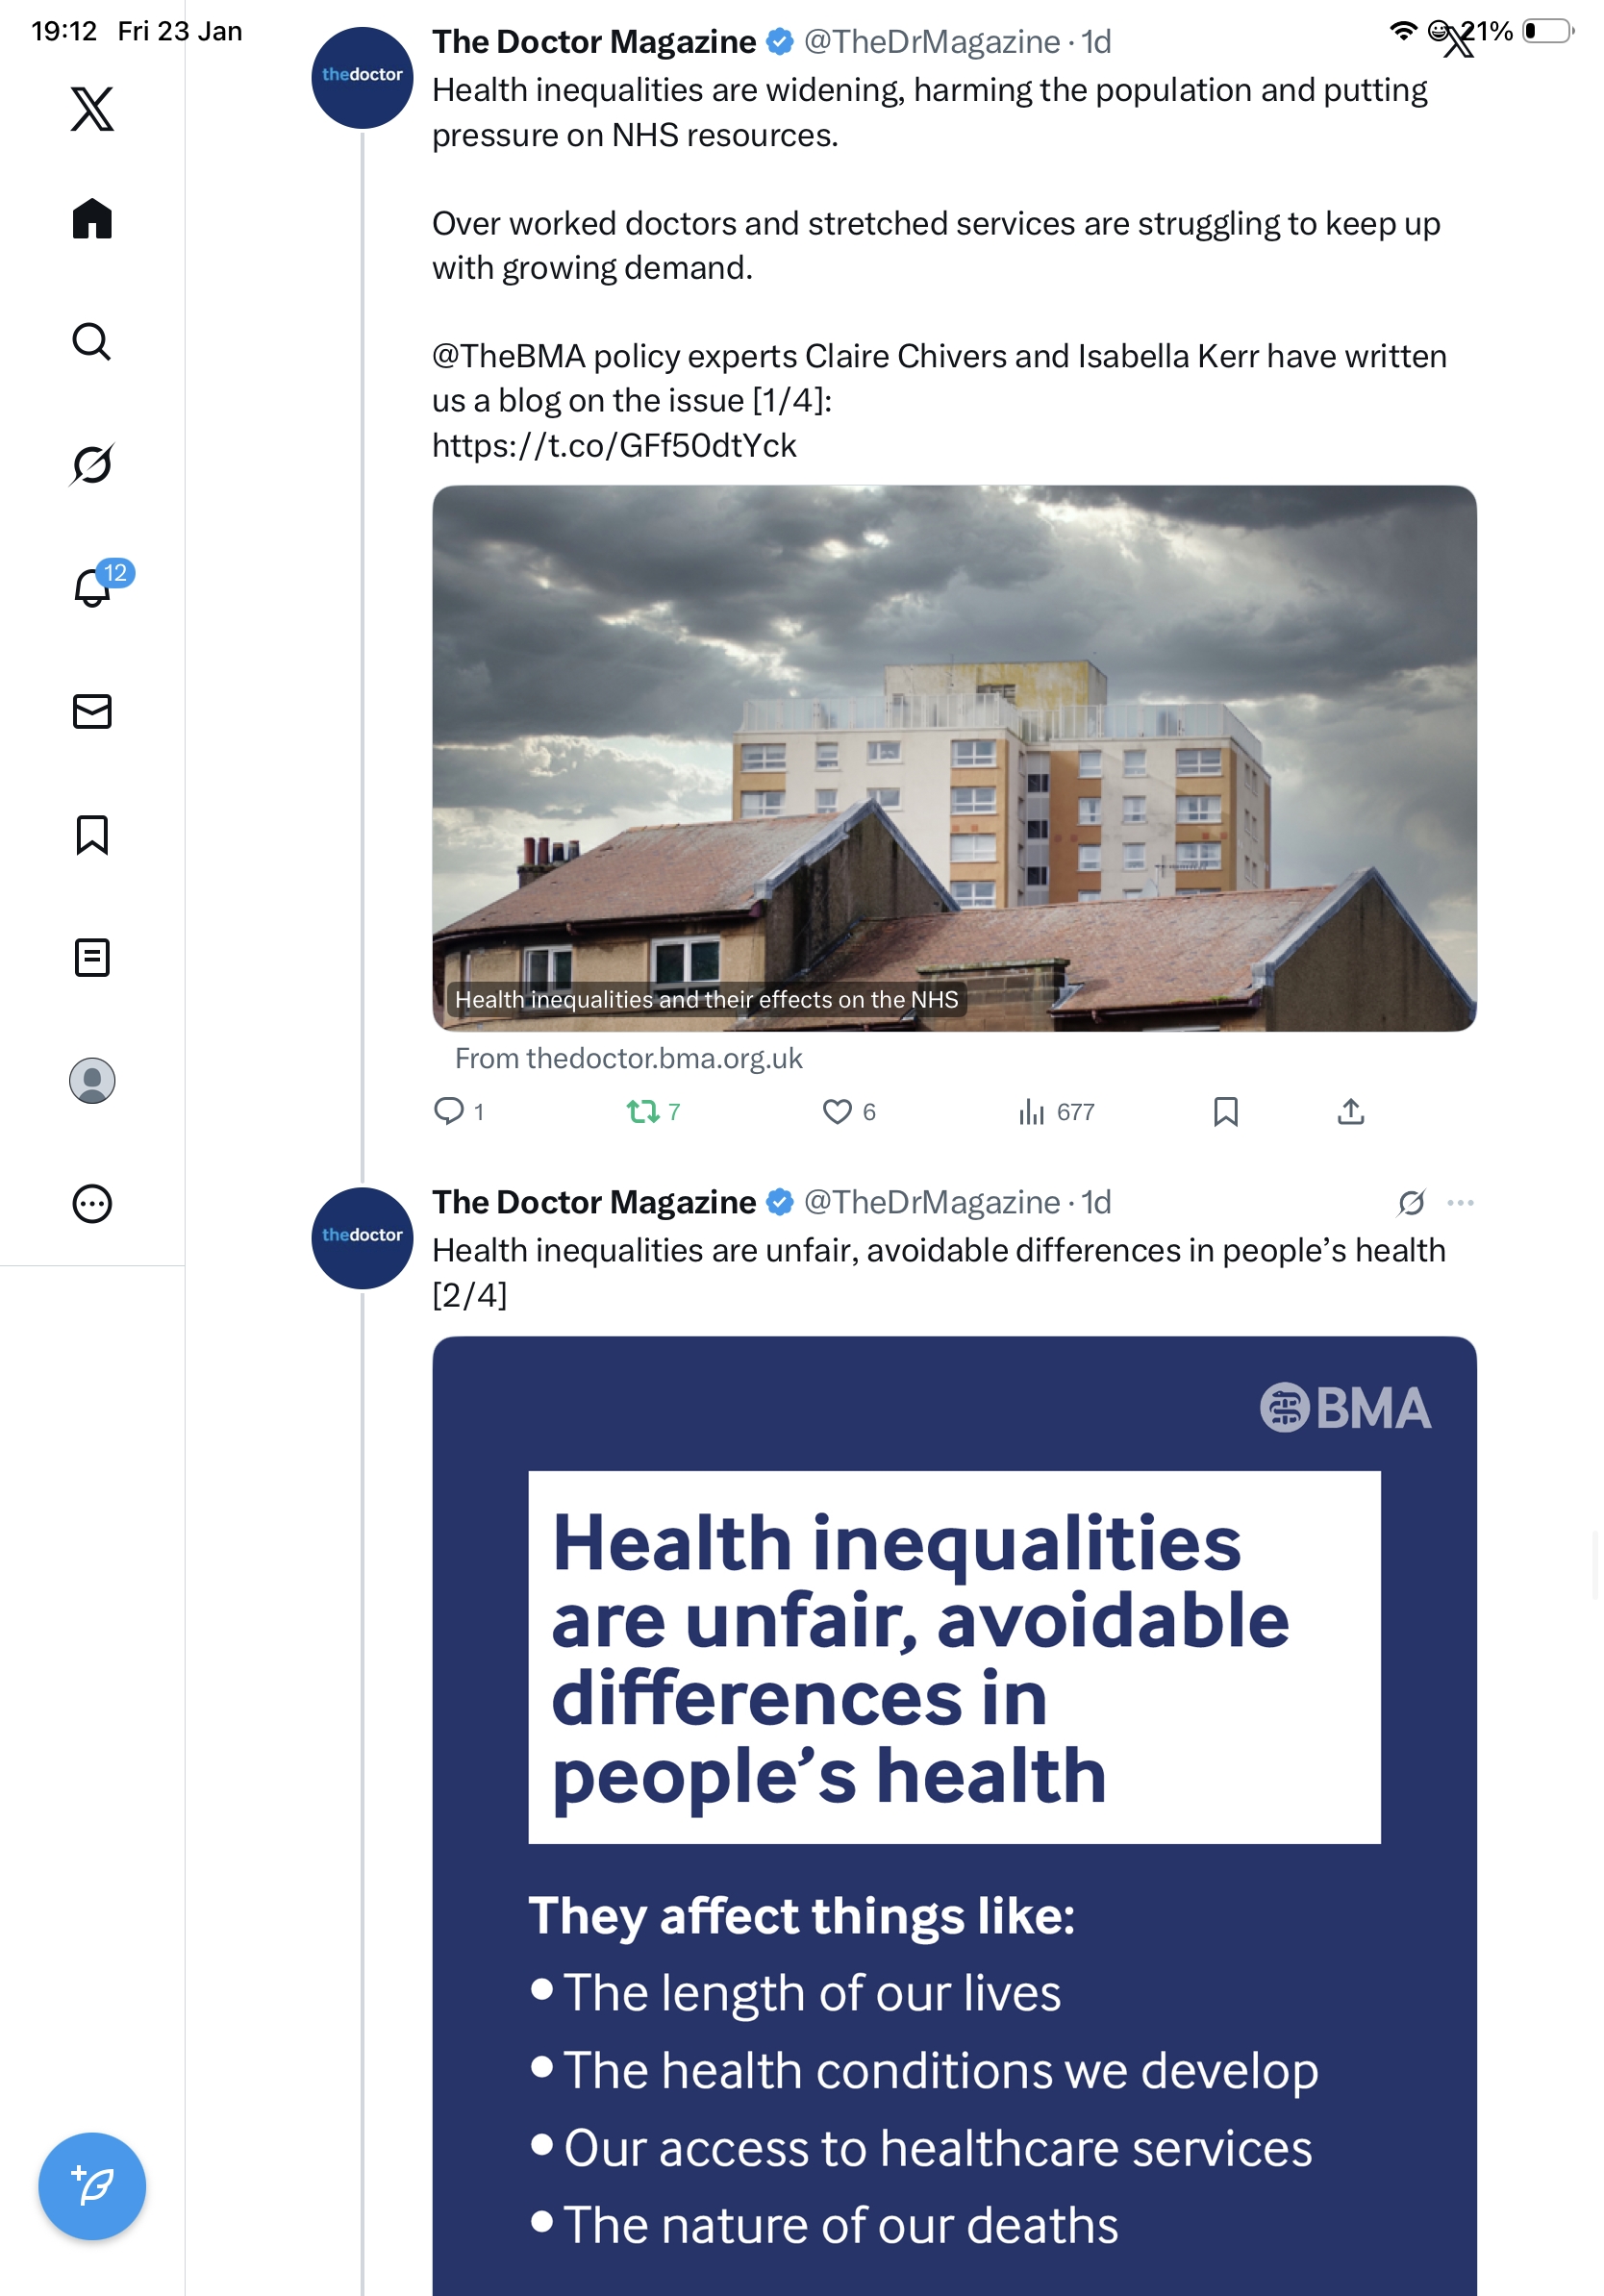Open Messages envelope icon
The image size is (1604, 2296).
tap(92, 711)
